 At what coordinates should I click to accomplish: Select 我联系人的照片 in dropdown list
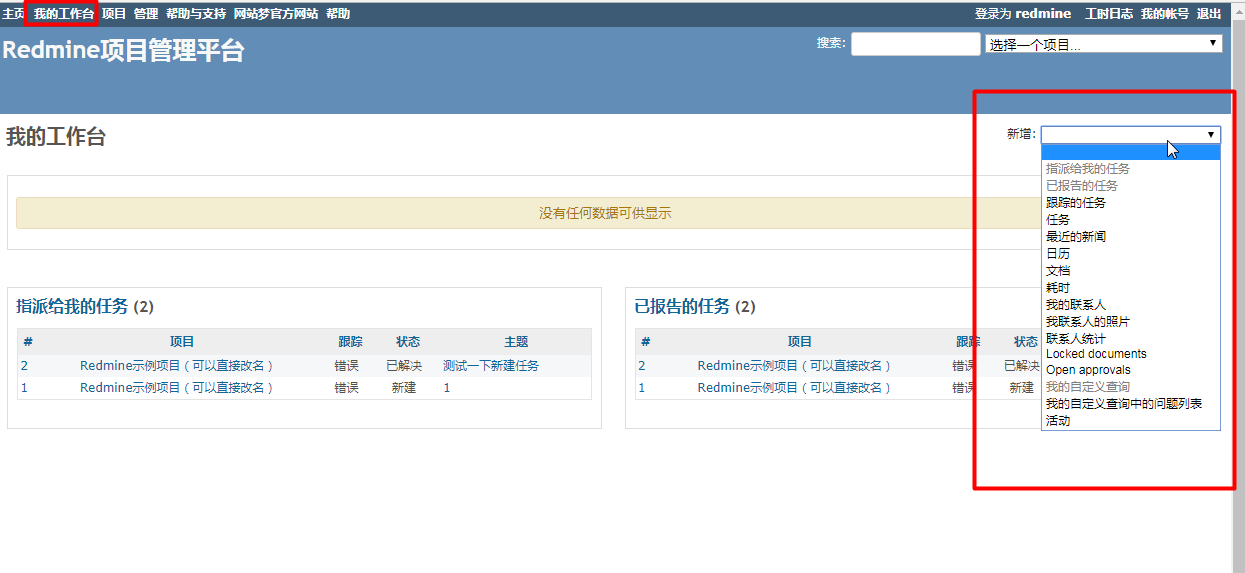click(x=1131, y=322)
